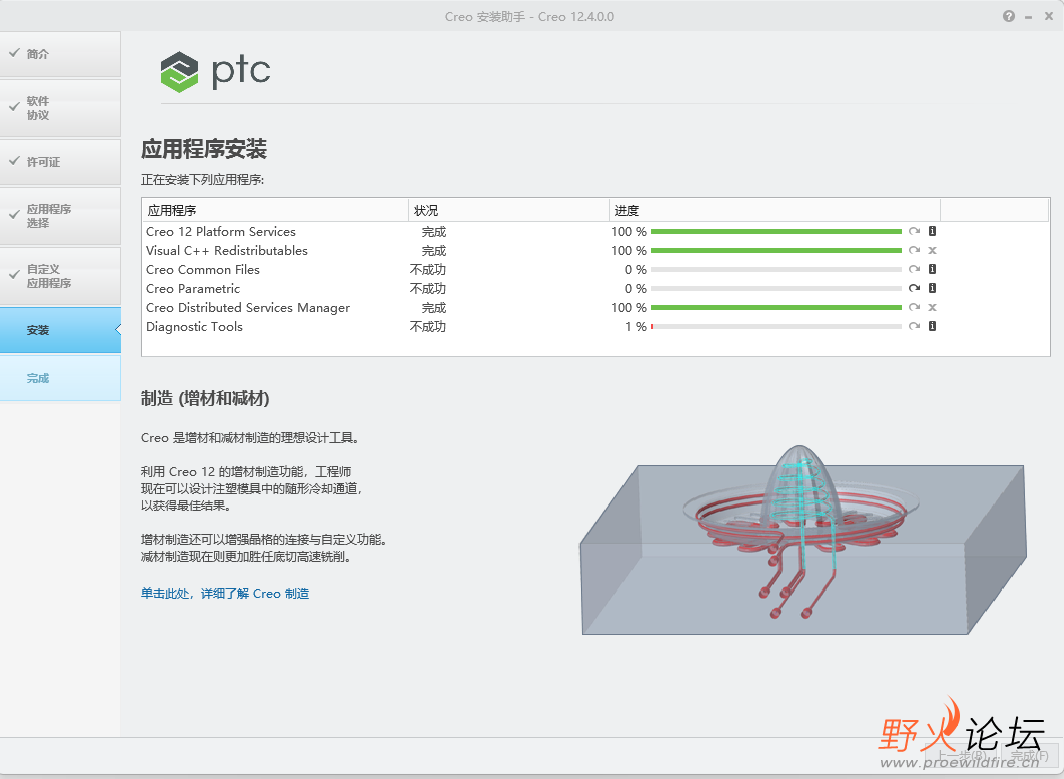This screenshot has height=779, width=1064.
Task: Click 不成功 status of Diagnostic Tools
Action: pyautogui.click(x=428, y=326)
